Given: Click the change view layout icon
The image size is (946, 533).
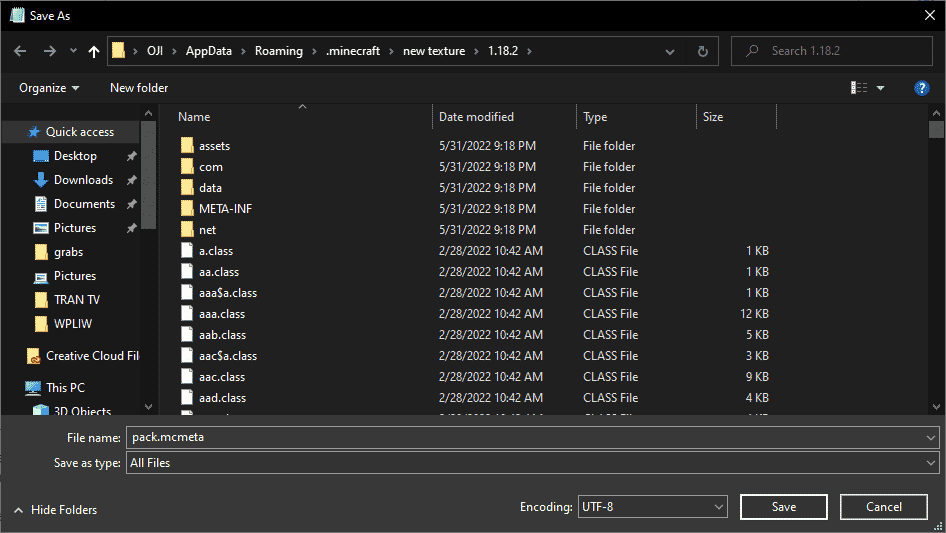Looking at the screenshot, I should 859,88.
